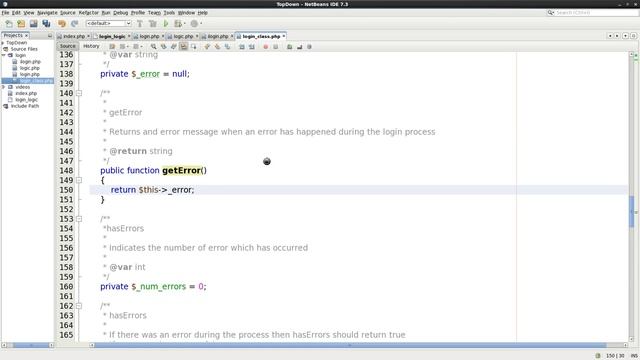
Task: Switch editor to Source view
Action: click(68, 46)
